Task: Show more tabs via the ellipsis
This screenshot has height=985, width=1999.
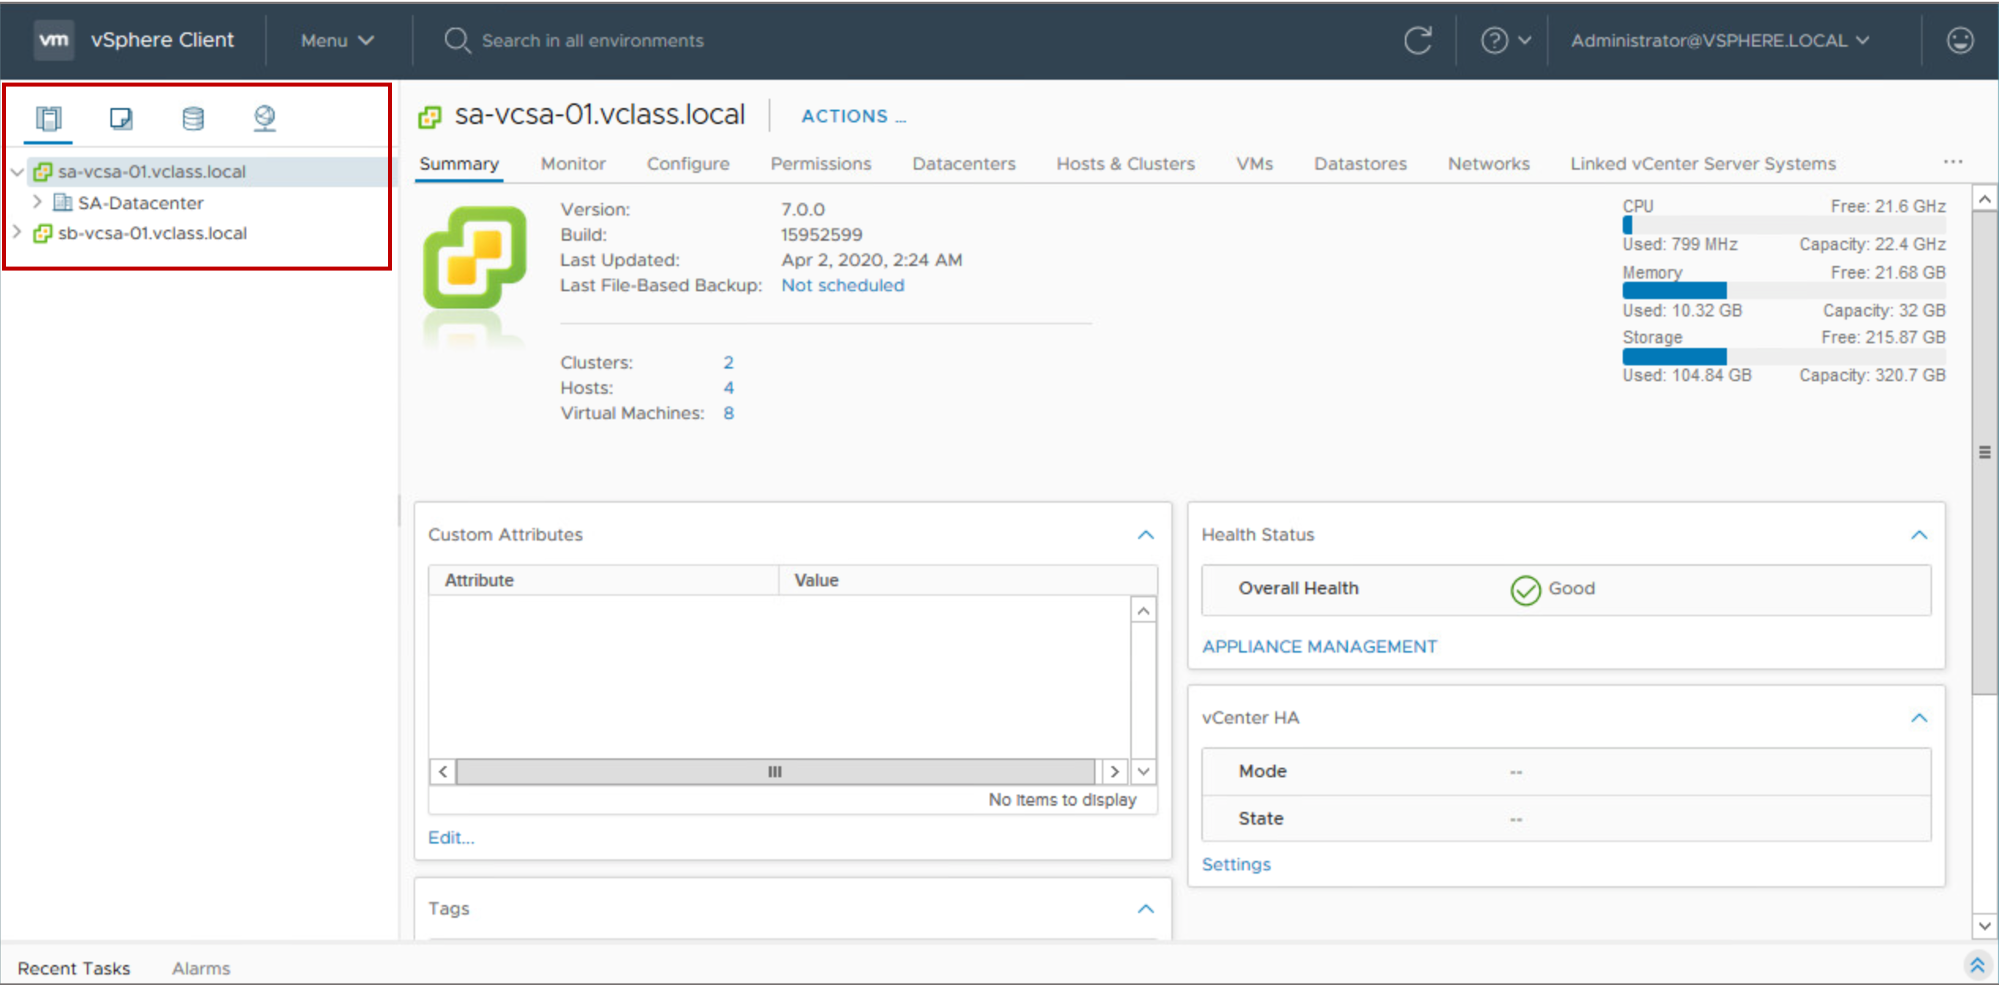Action: [1953, 161]
